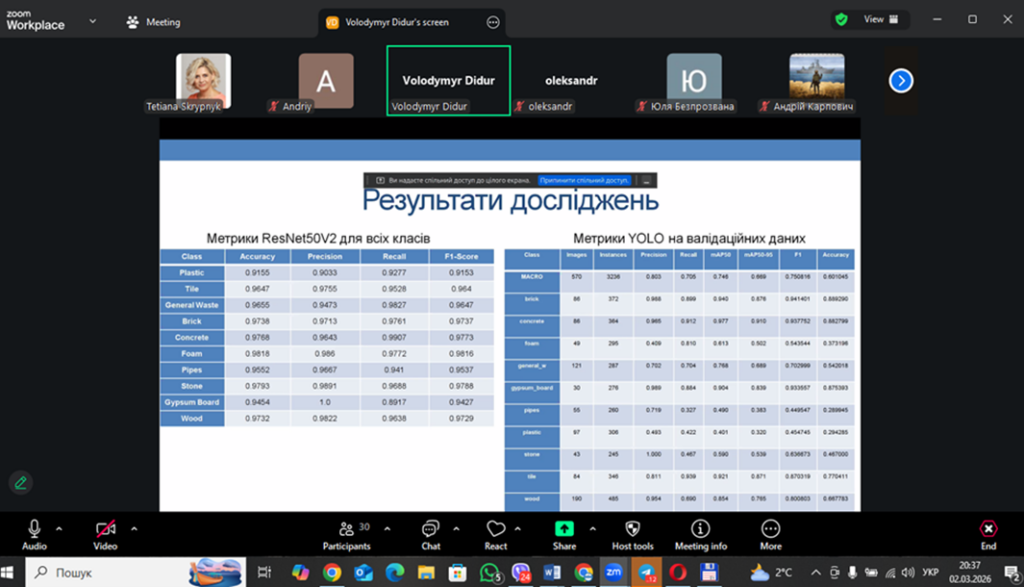Image resolution: width=1024 pixels, height=587 pixels.
Task: Open Meeting info
Action: pos(700,530)
